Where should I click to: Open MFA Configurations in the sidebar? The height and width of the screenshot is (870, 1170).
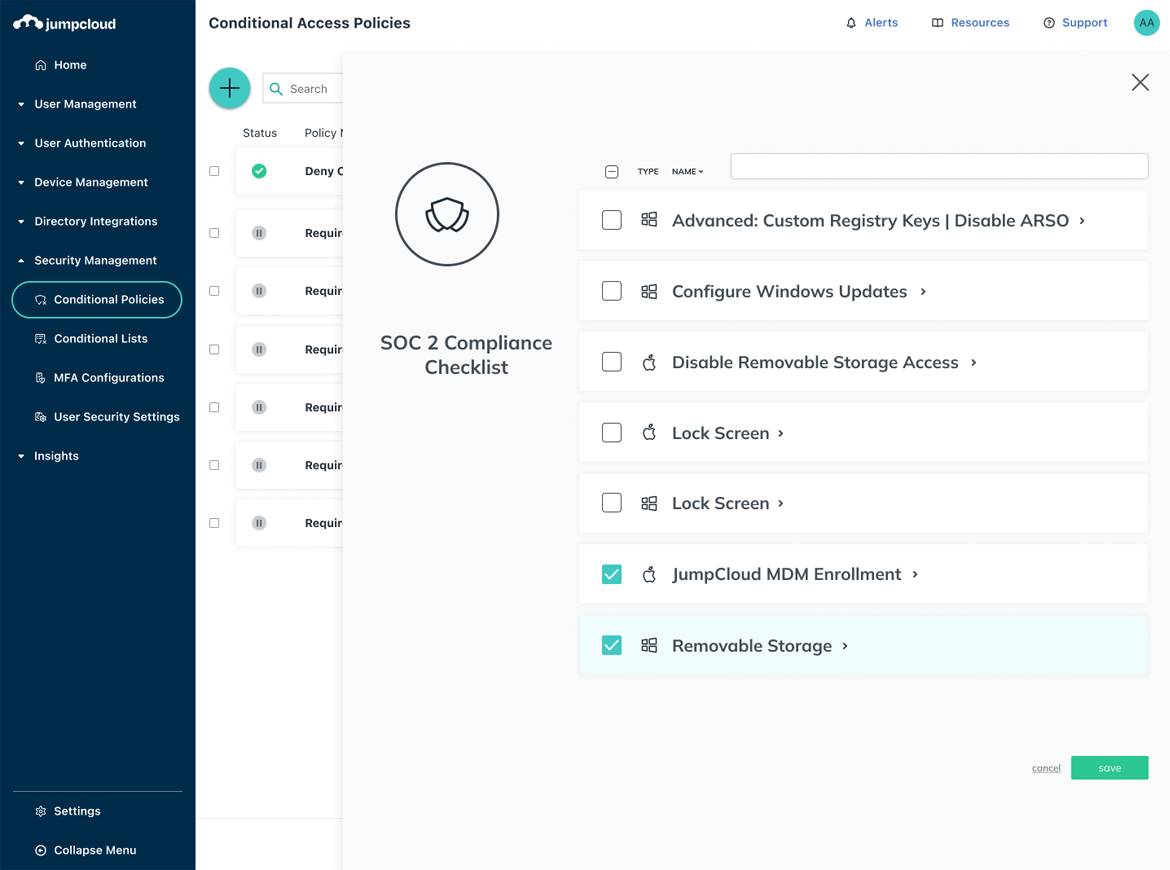pyautogui.click(x=109, y=378)
